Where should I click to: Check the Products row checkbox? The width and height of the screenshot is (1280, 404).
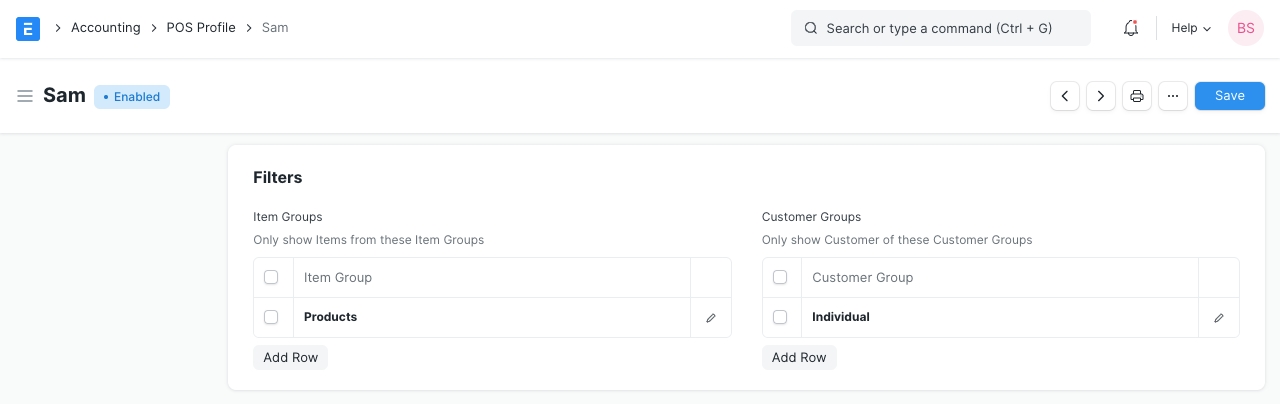click(x=271, y=317)
